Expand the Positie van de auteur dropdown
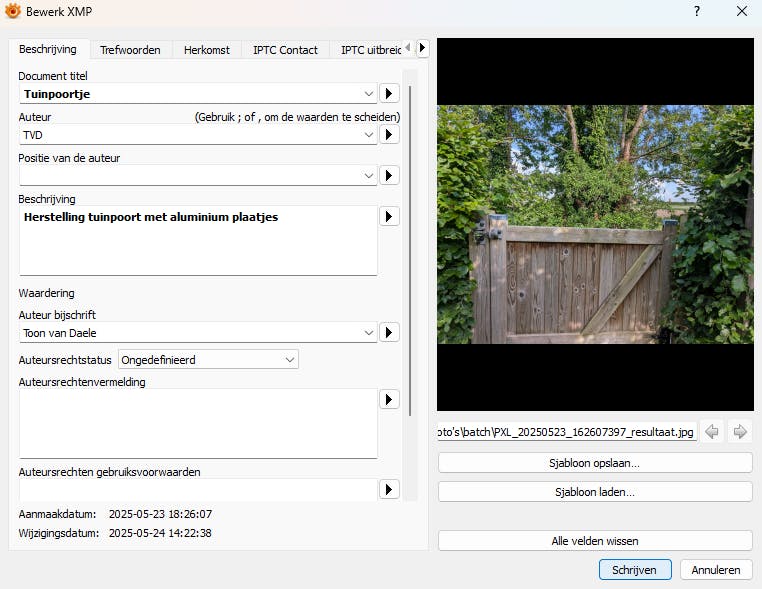The height and width of the screenshot is (589, 762). pyautogui.click(x=369, y=176)
